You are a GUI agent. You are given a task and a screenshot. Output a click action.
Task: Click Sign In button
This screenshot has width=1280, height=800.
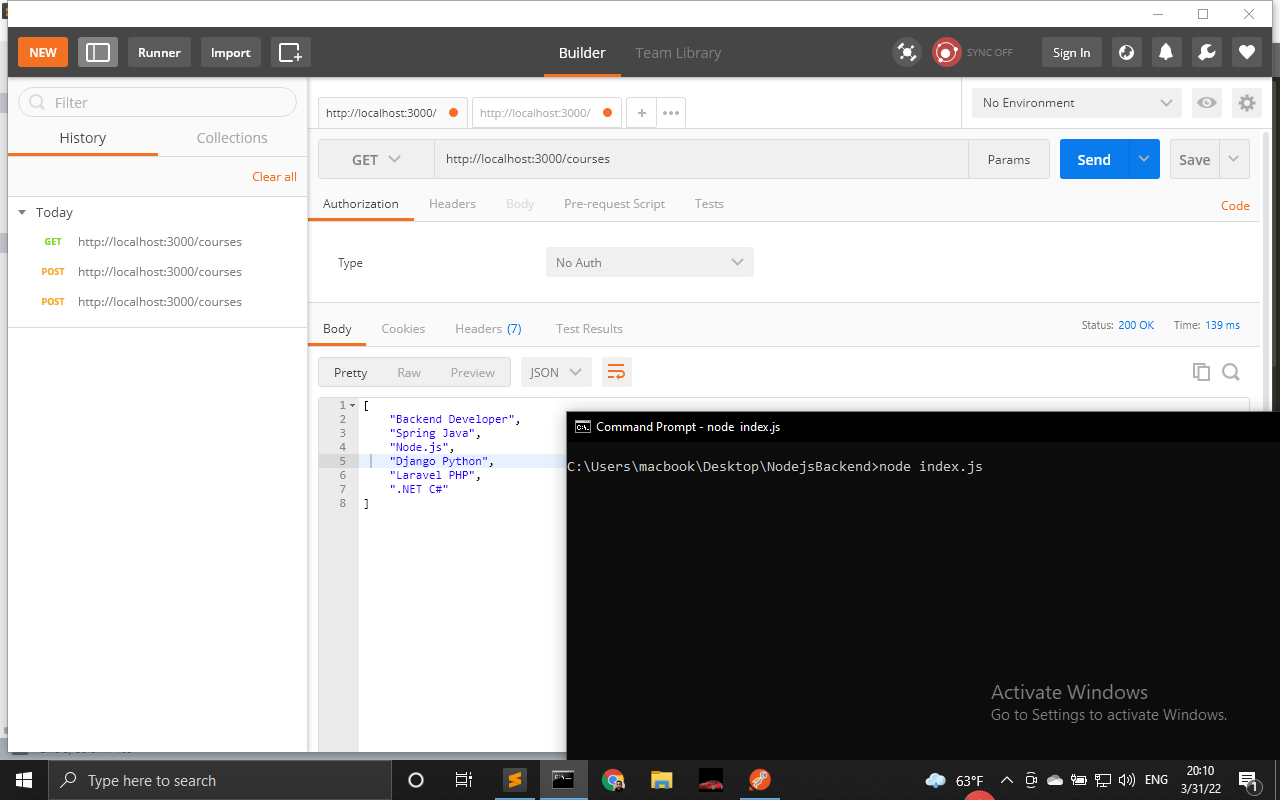(1071, 52)
